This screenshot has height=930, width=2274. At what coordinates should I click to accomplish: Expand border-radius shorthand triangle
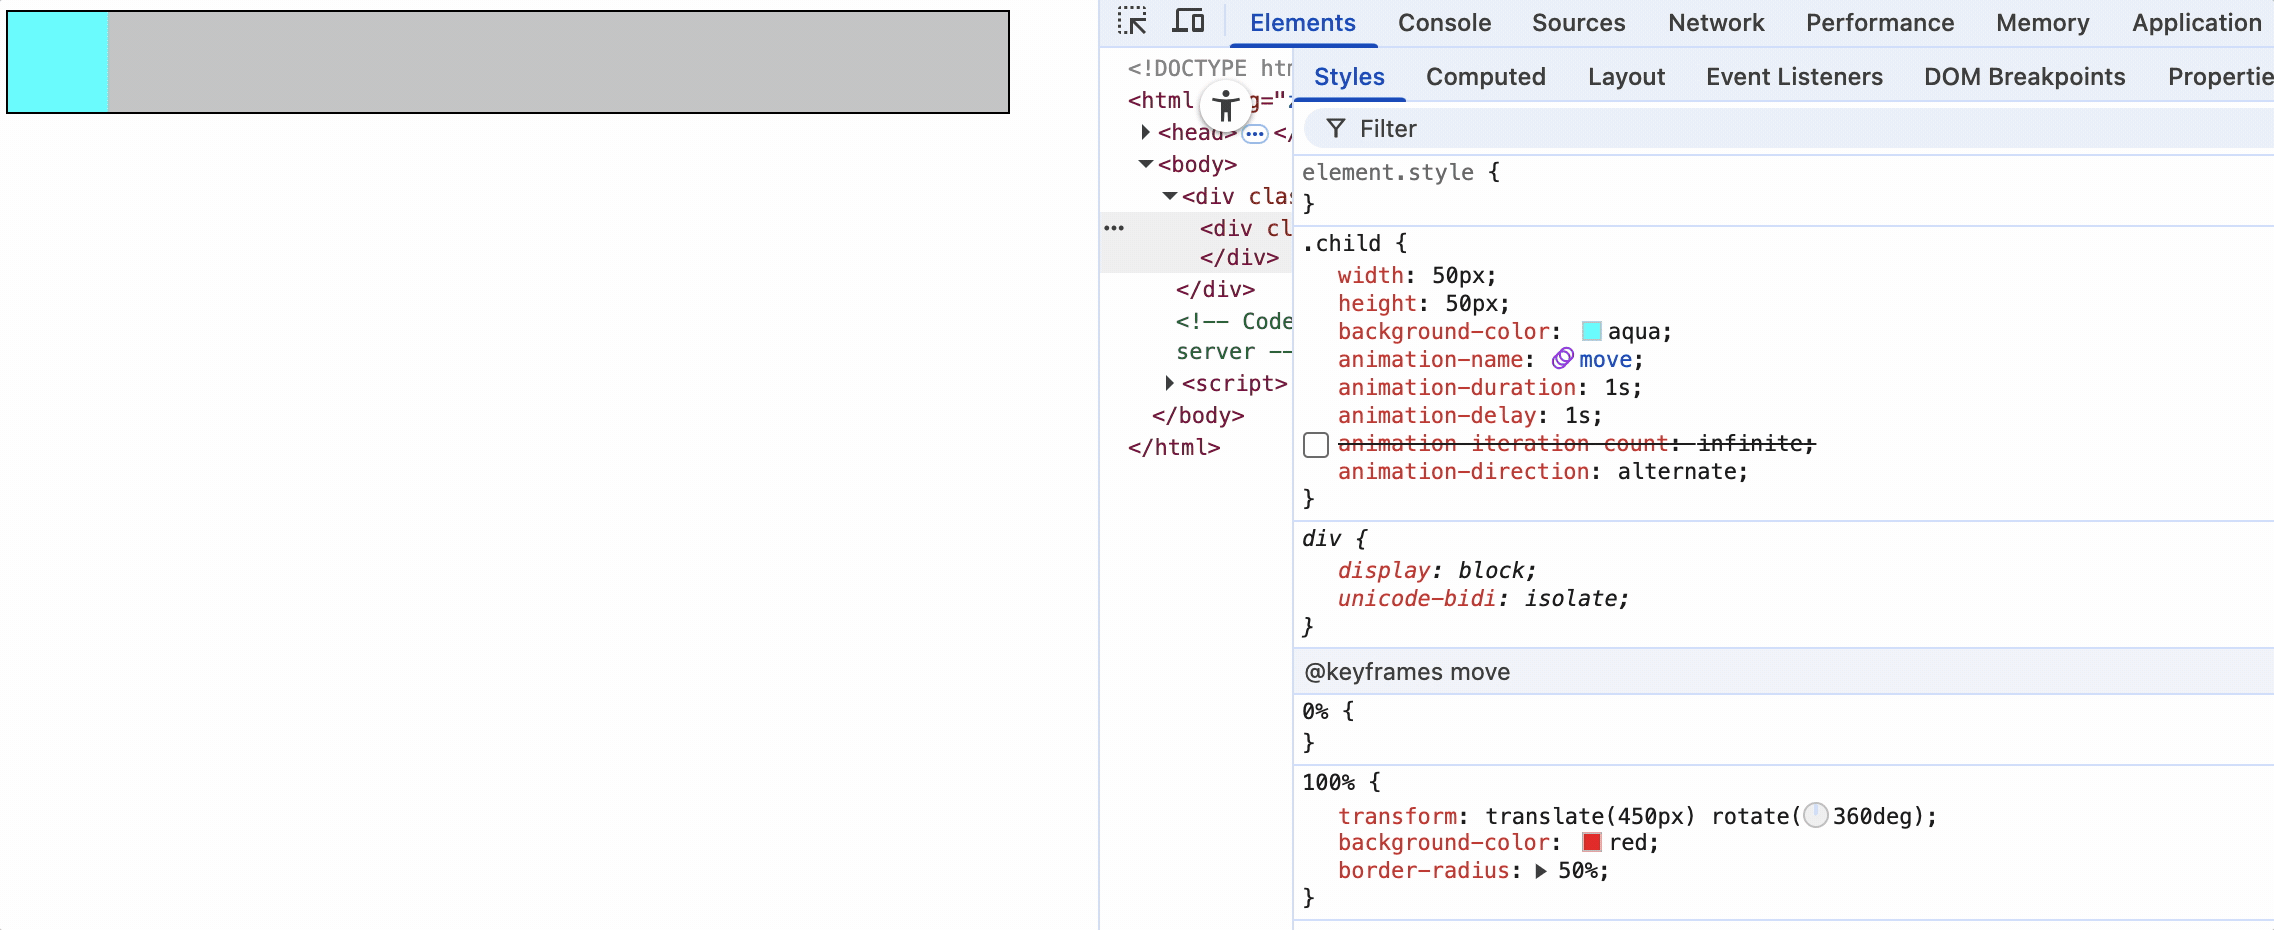pos(1541,871)
